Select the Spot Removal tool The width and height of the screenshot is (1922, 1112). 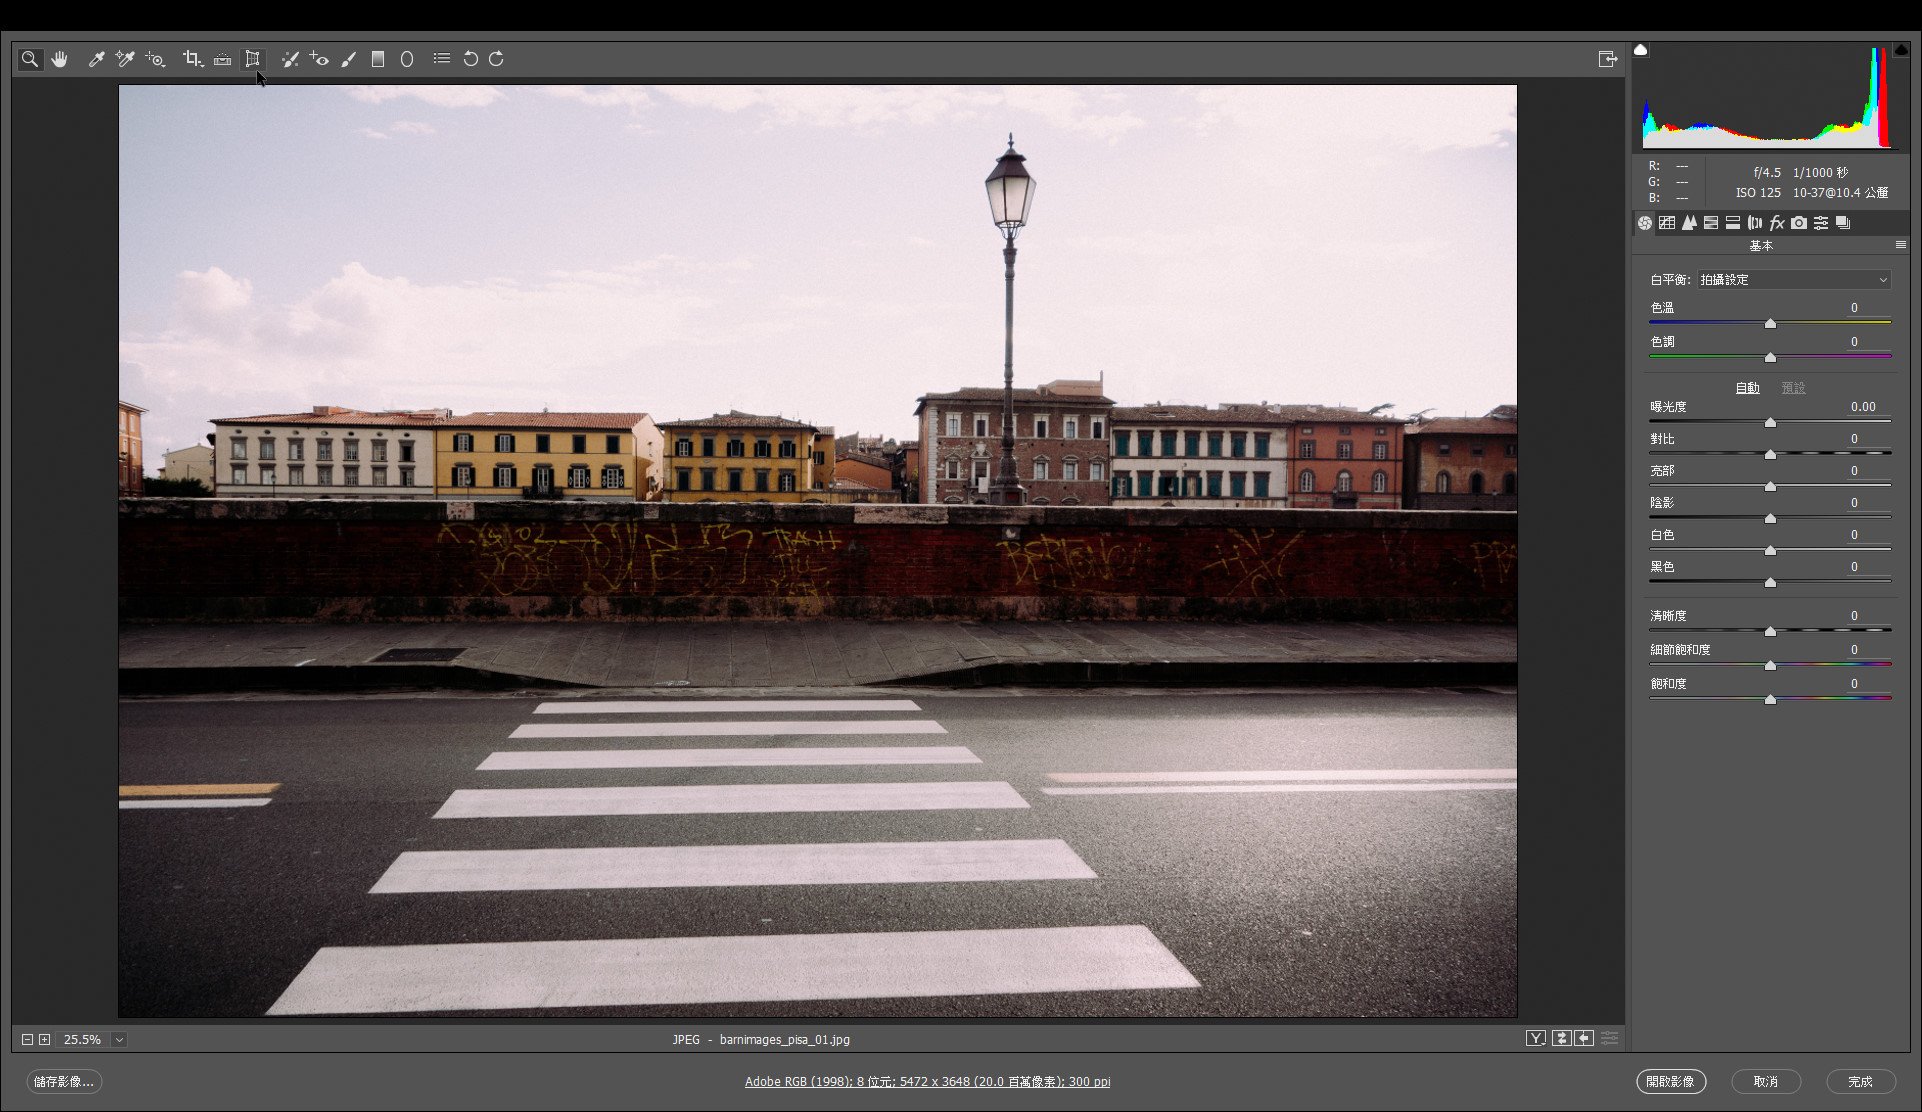[290, 59]
